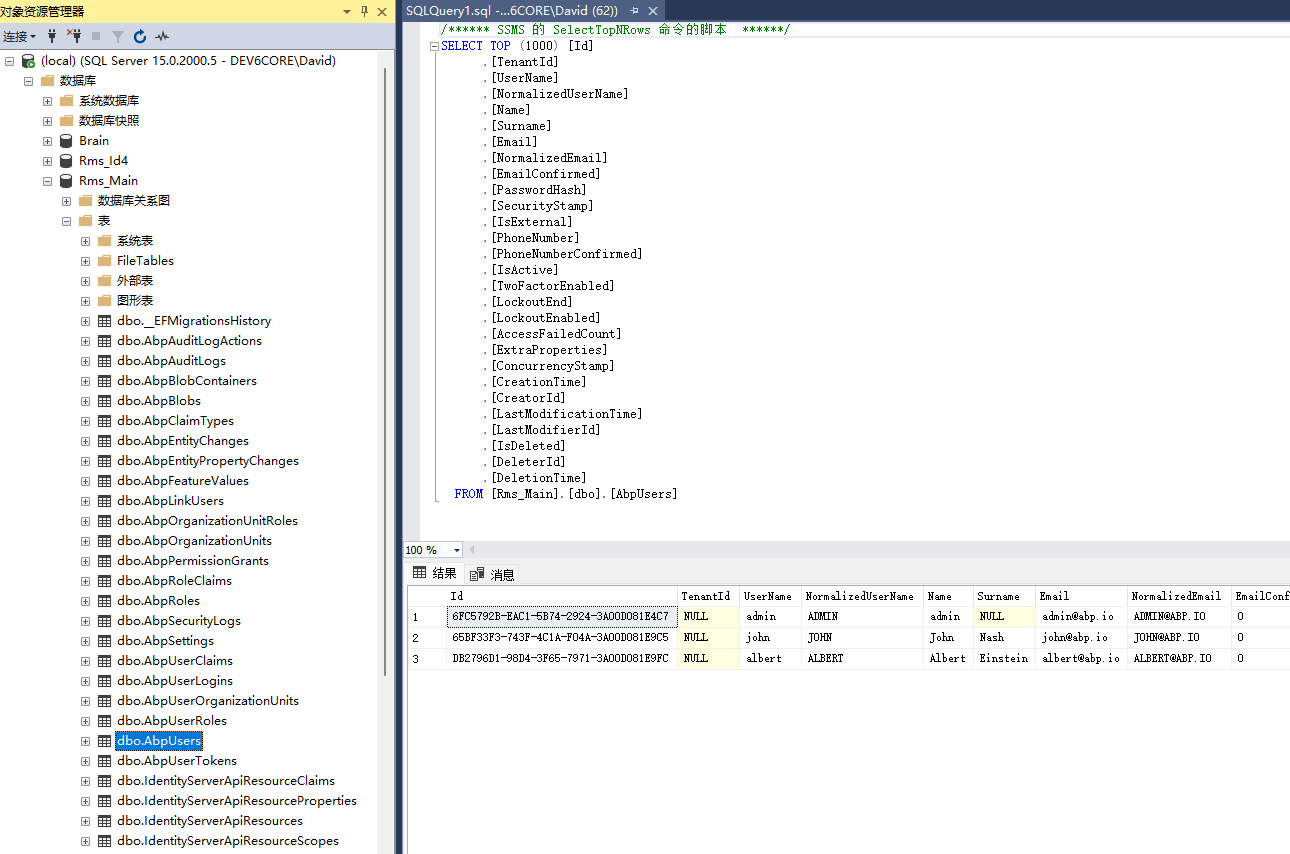Refresh the Object Explorer tree

pyautogui.click(x=140, y=36)
